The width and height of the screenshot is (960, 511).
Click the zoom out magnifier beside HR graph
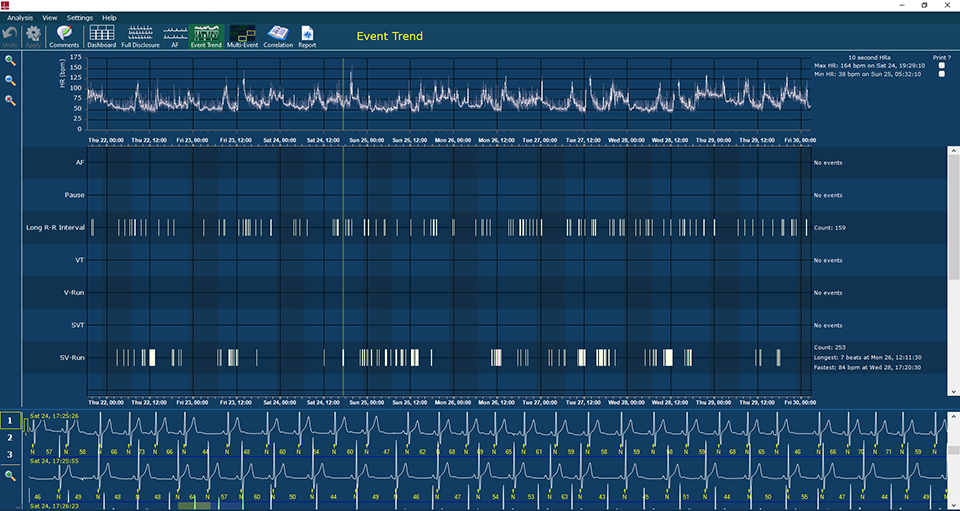pyautogui.click(x=10, y=81)
